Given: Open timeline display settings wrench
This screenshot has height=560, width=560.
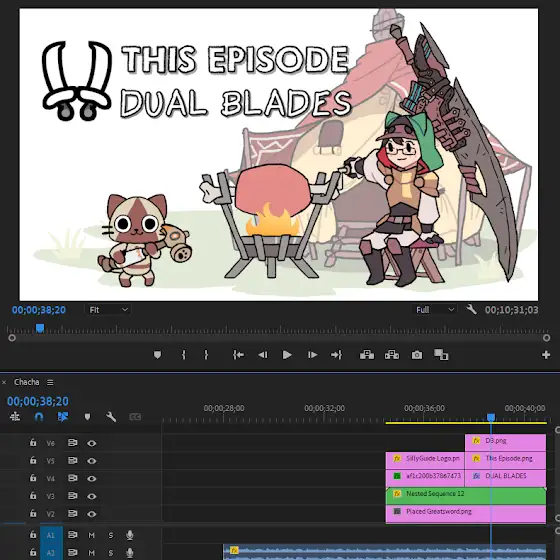Looking at the screenshot, I should pos(111,417).
